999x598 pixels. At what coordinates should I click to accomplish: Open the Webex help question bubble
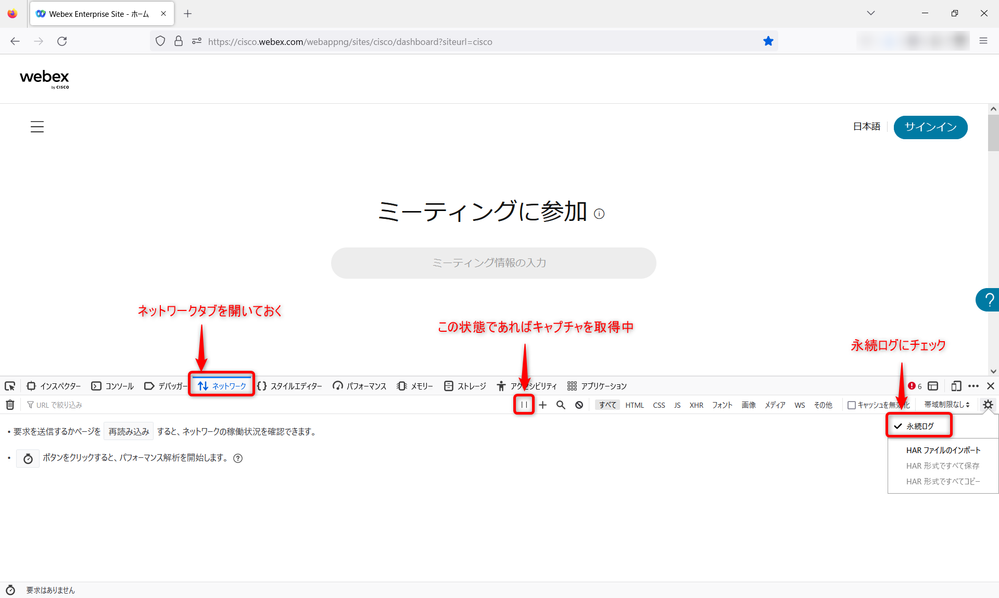click(x=988, y=300)
